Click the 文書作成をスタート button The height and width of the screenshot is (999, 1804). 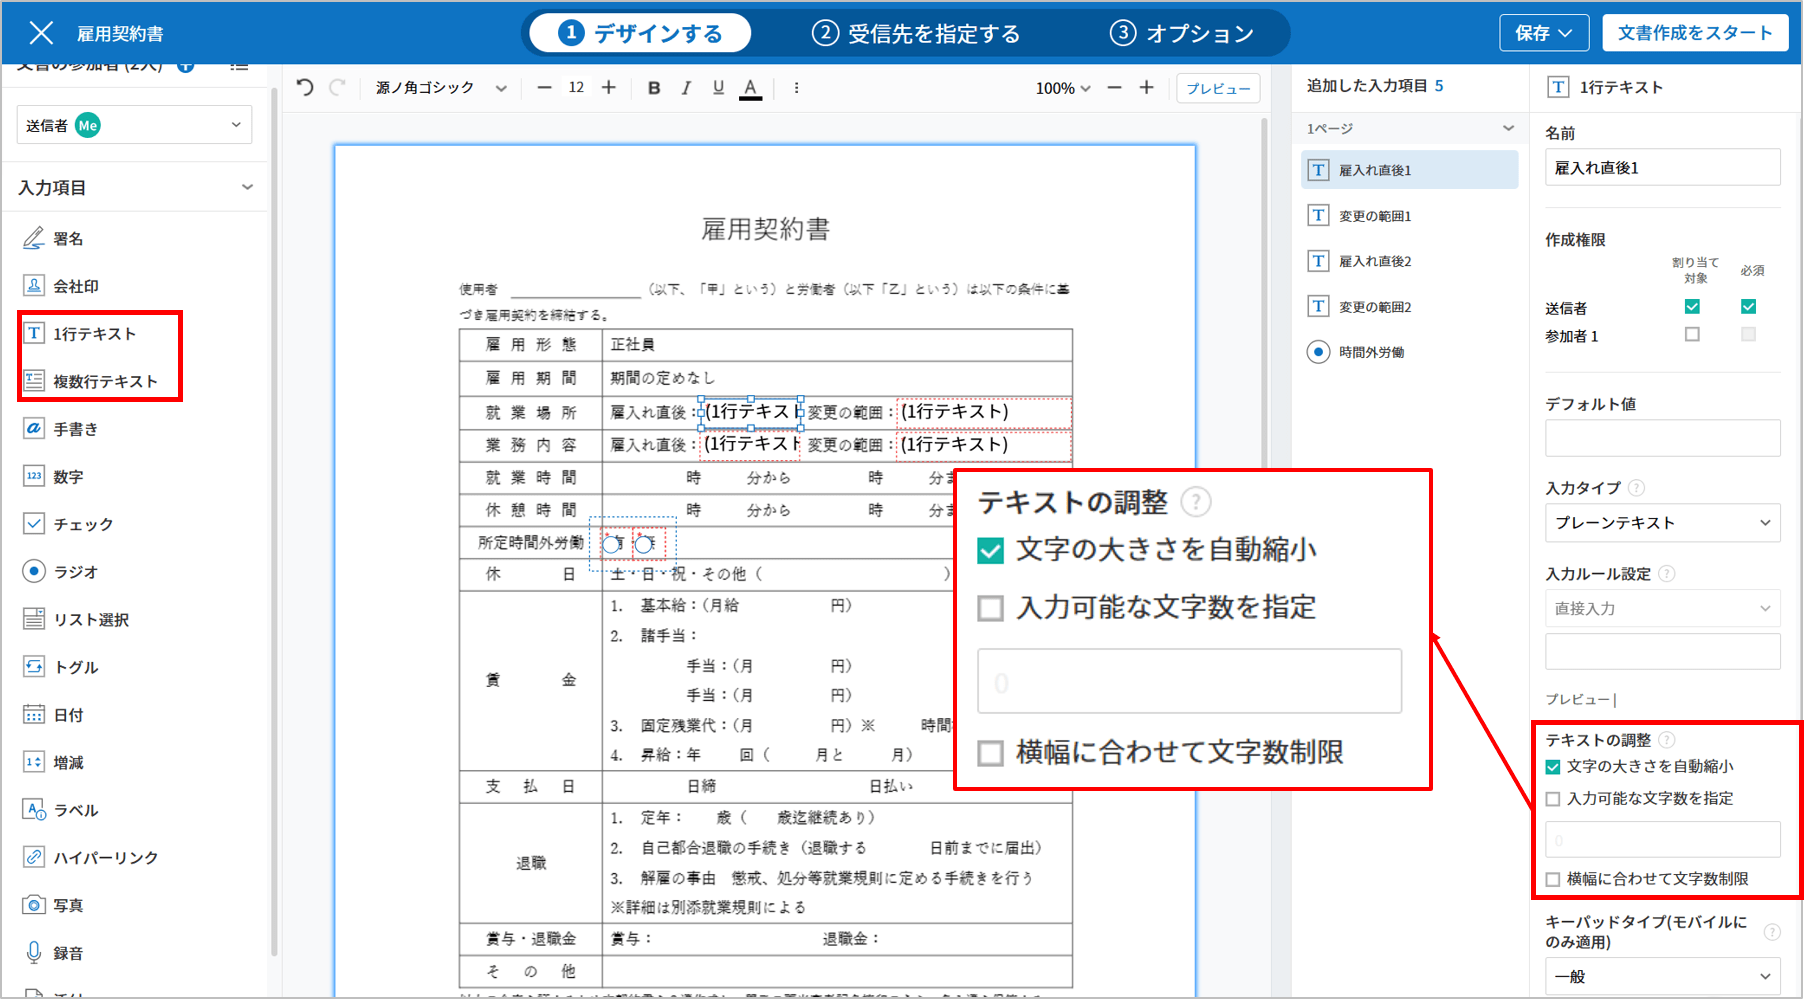coord(1694,33)
